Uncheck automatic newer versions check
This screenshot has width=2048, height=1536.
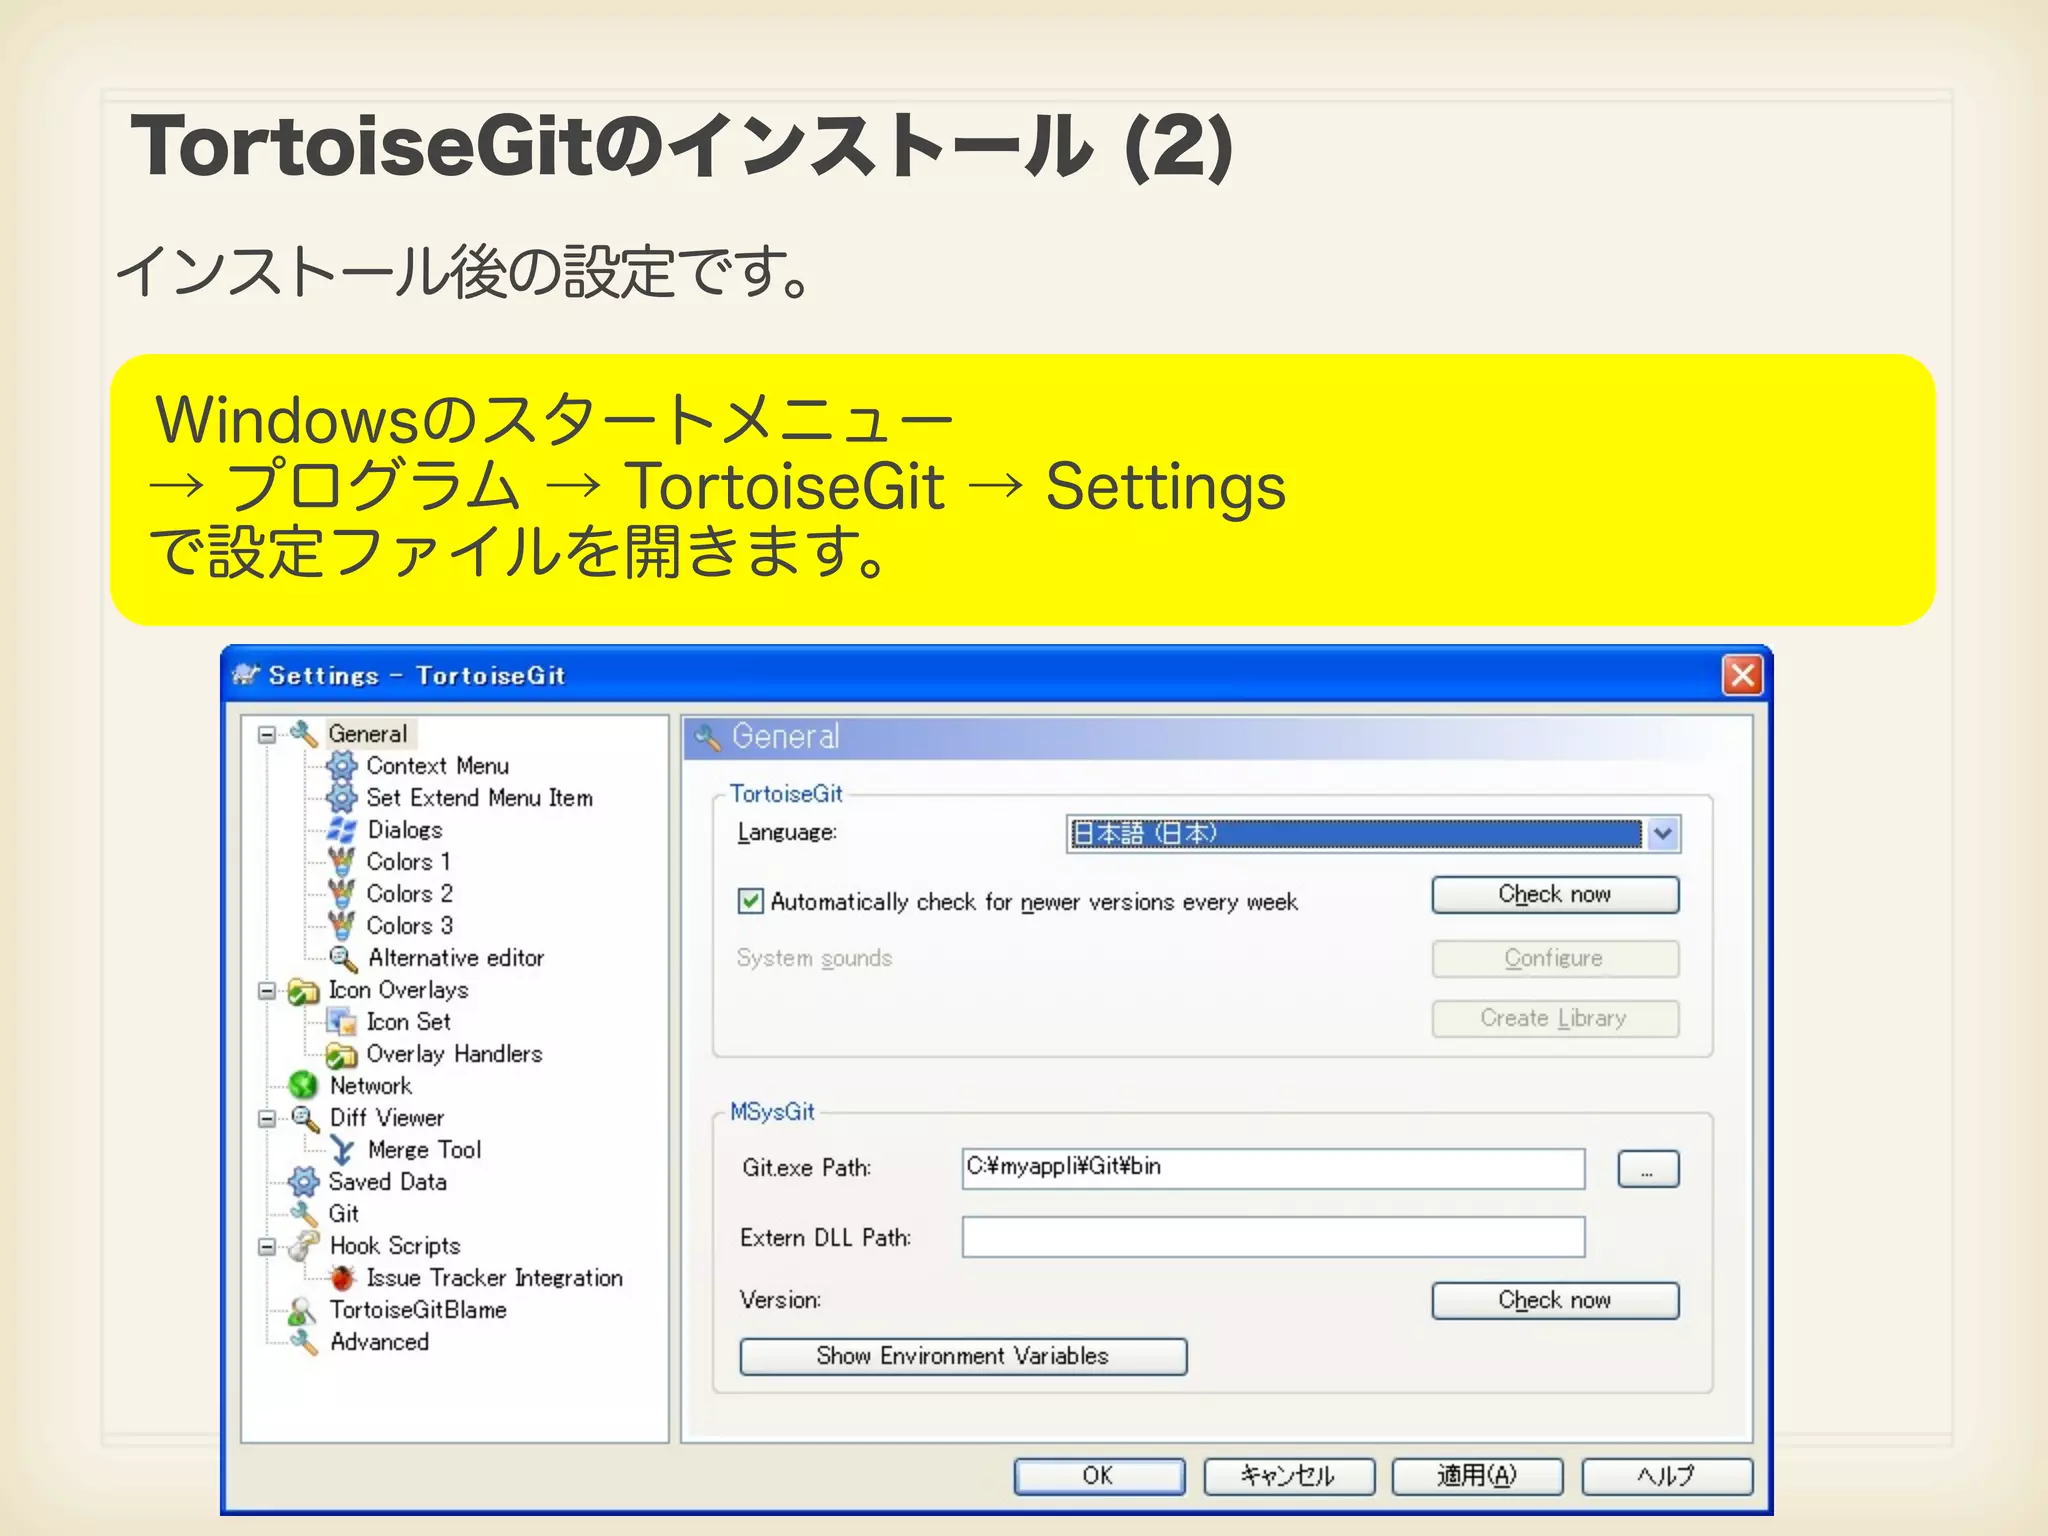(x=750, y=902)
